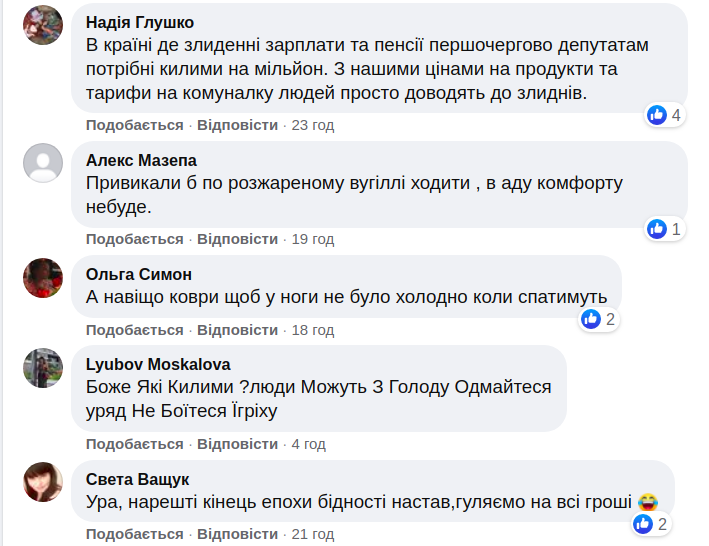Click Відповісти under Света Ващук's comment

[x=237, y=535]
